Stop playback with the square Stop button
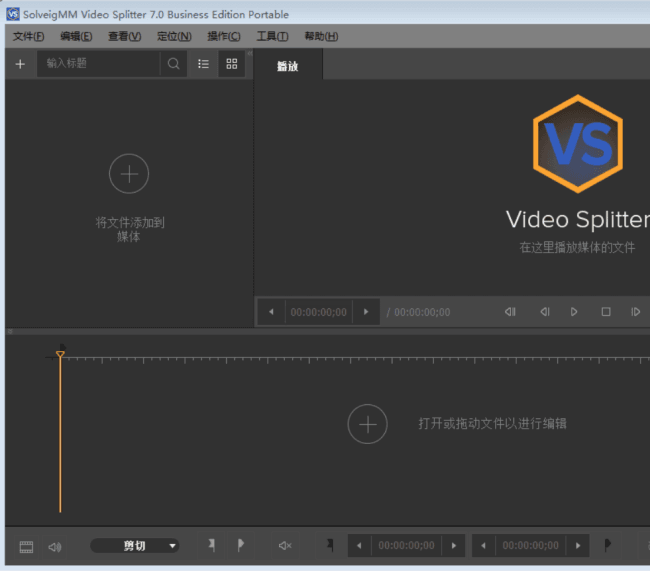 pyautogui.click(x=606, y=312)
